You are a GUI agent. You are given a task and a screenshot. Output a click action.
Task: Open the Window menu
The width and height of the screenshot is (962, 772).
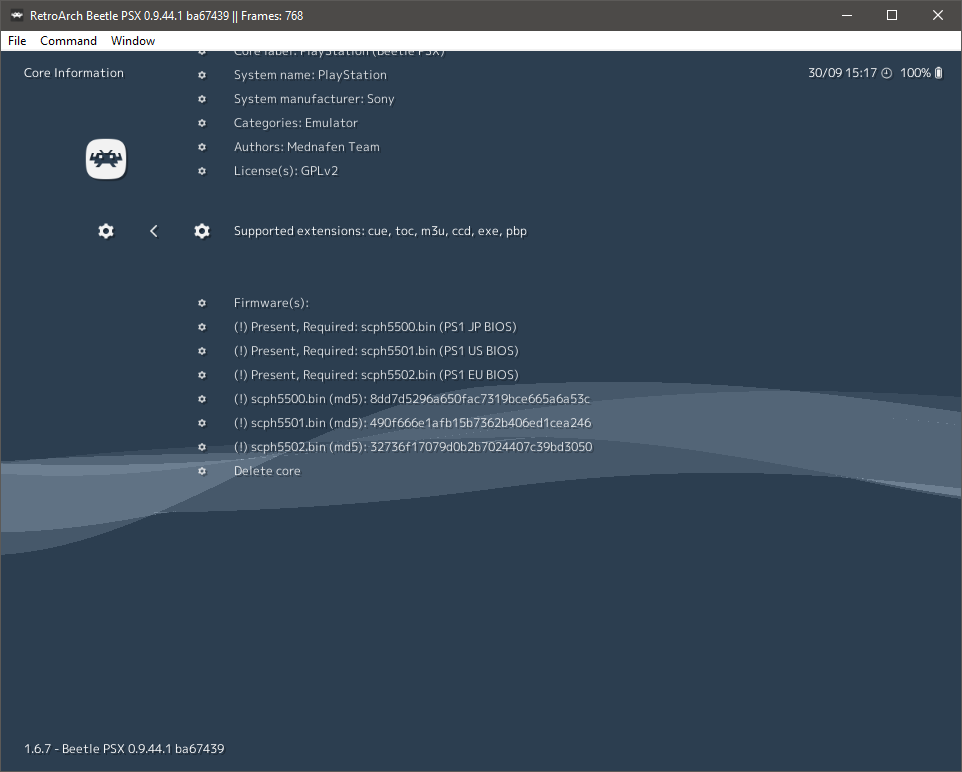pos(133,41)
